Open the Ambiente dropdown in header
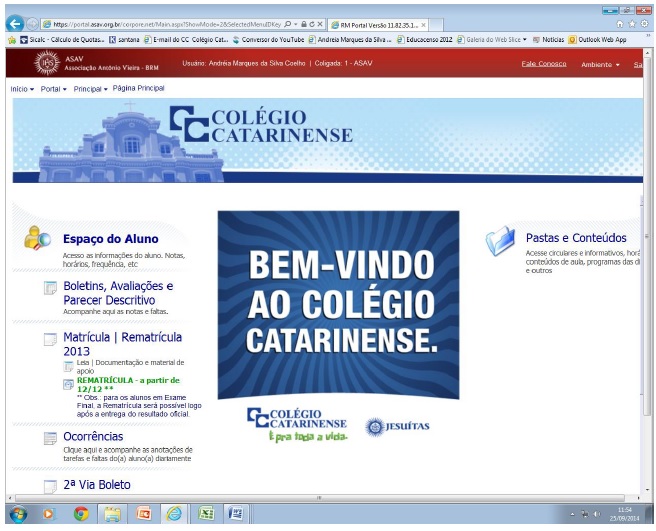 coord(600,64)
